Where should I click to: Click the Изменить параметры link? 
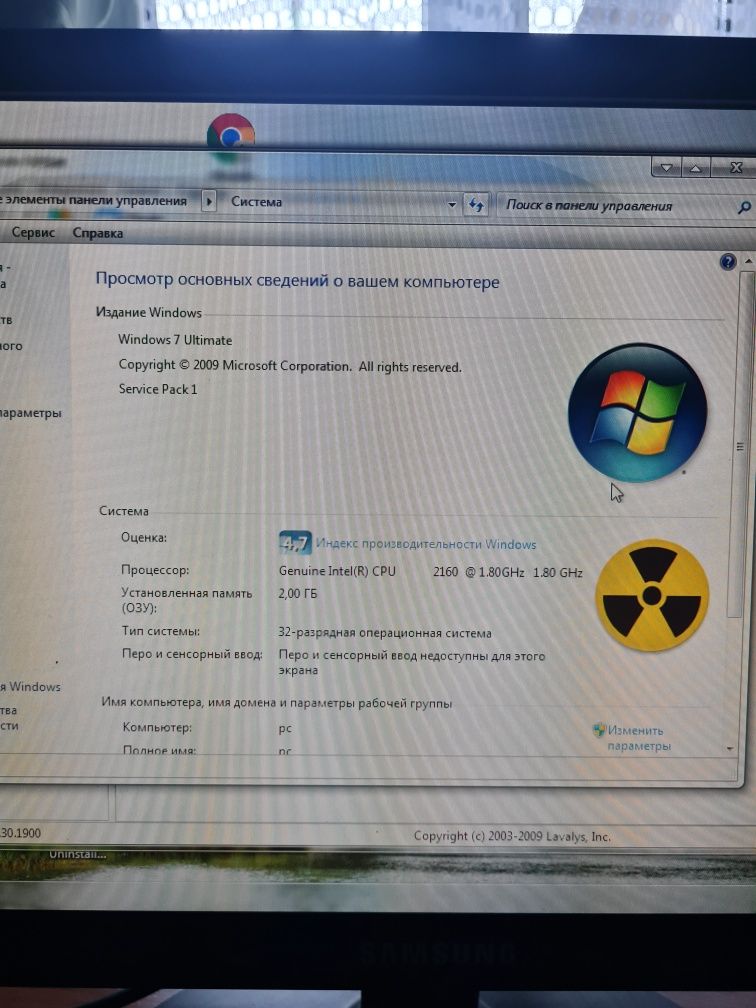point(639,738)
